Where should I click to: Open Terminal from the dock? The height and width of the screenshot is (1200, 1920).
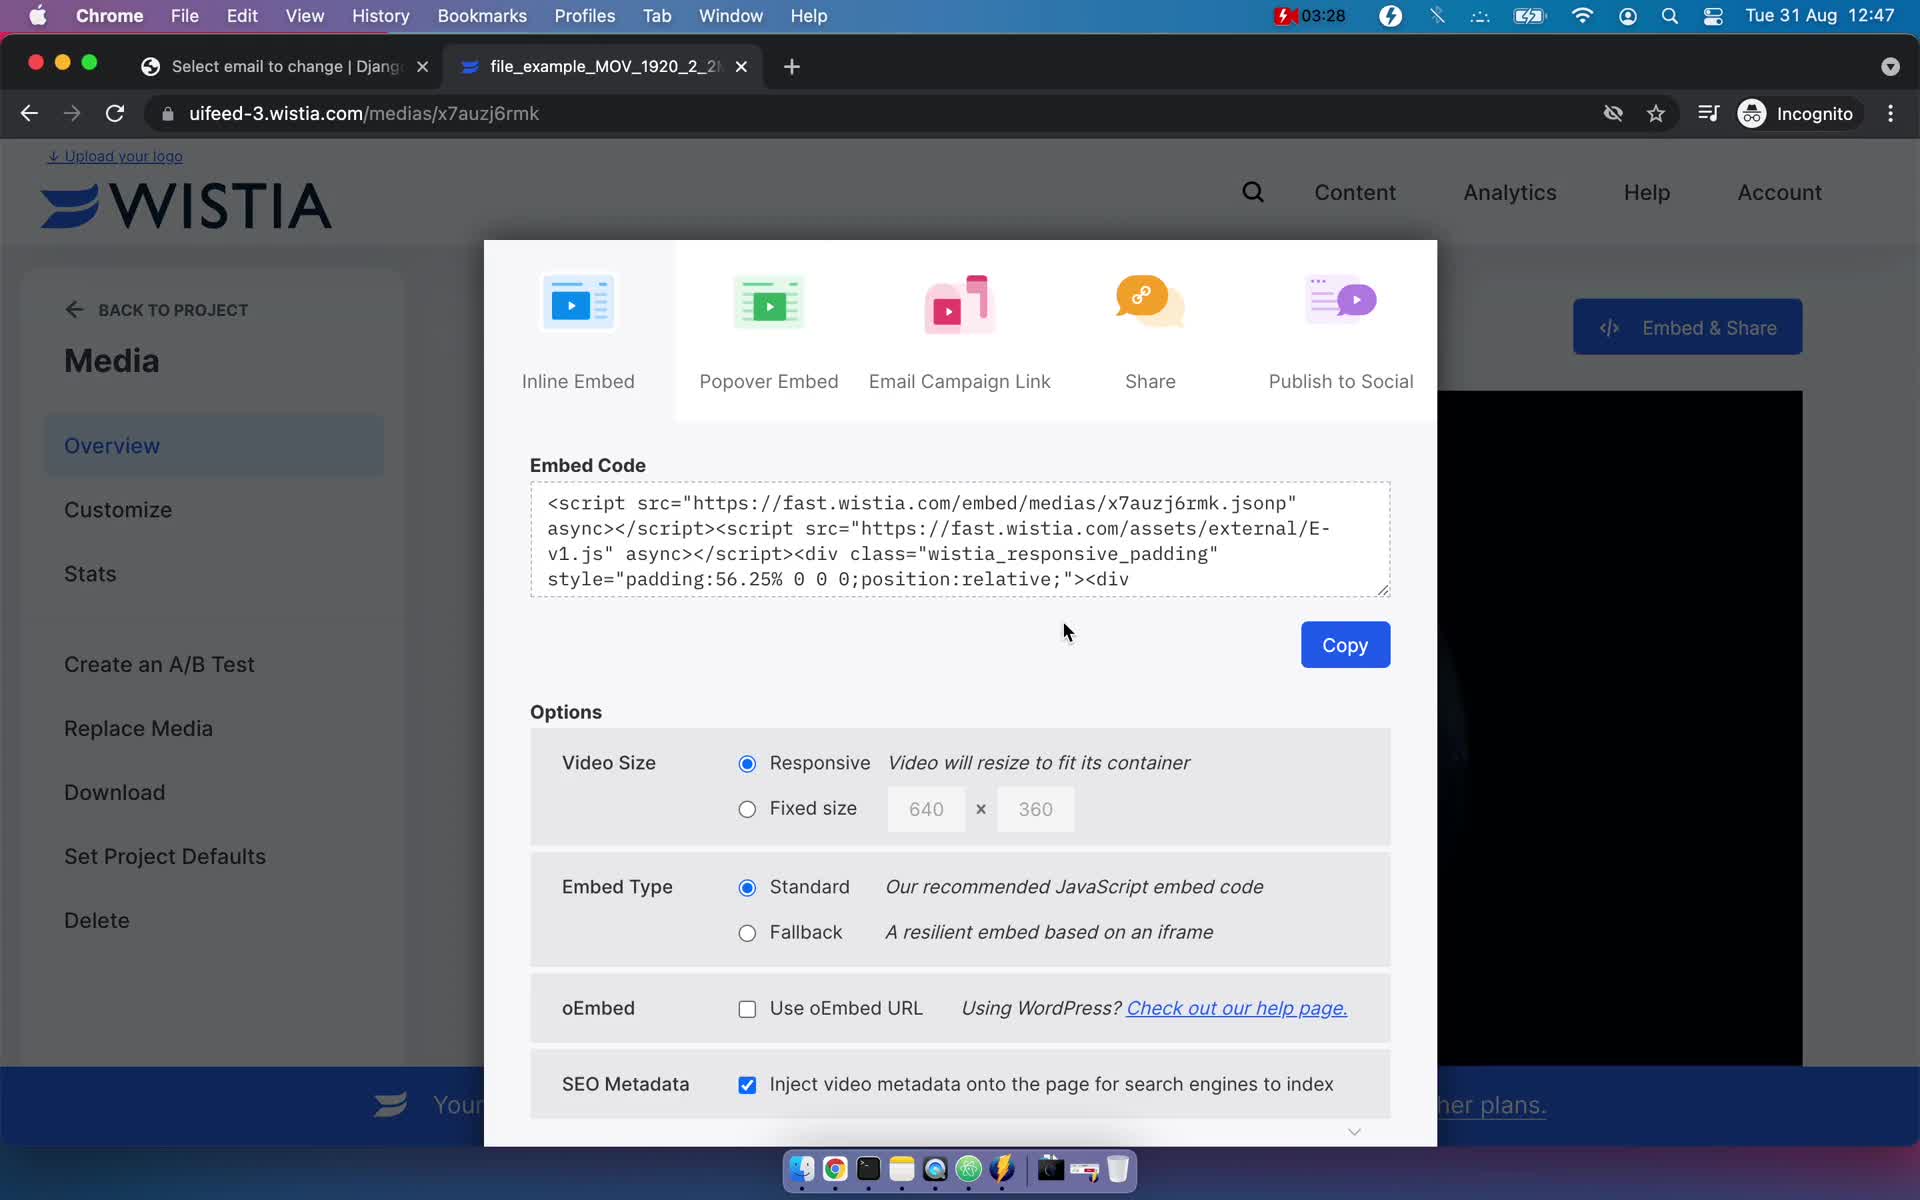point(868,1168)
